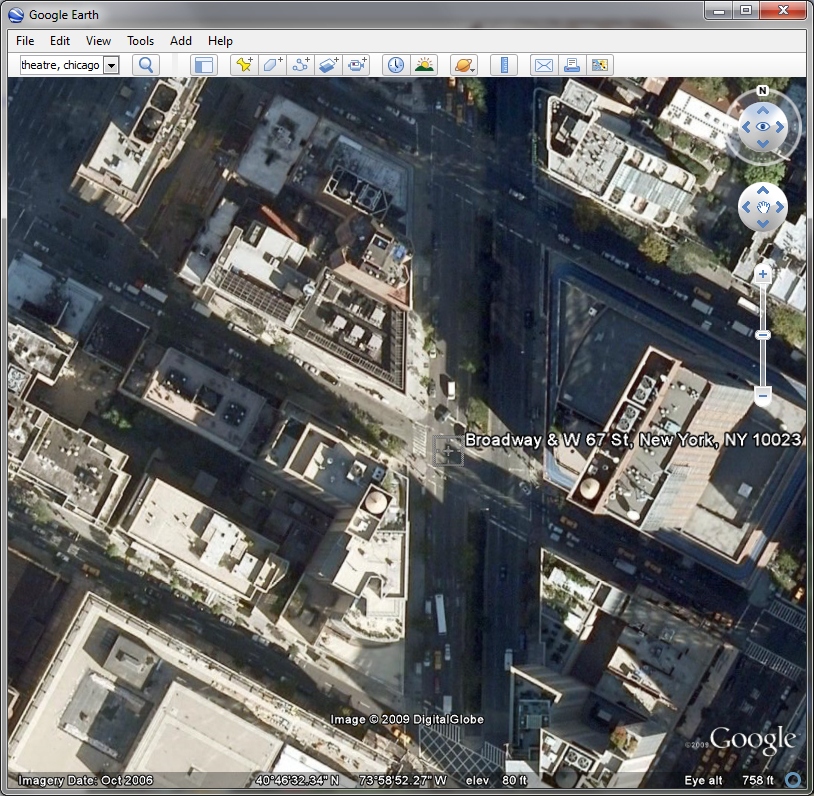Screen dimensions: 814x796
Task: Click the look-right arrow on eye joystick
Action: click(x=779, y=127)
